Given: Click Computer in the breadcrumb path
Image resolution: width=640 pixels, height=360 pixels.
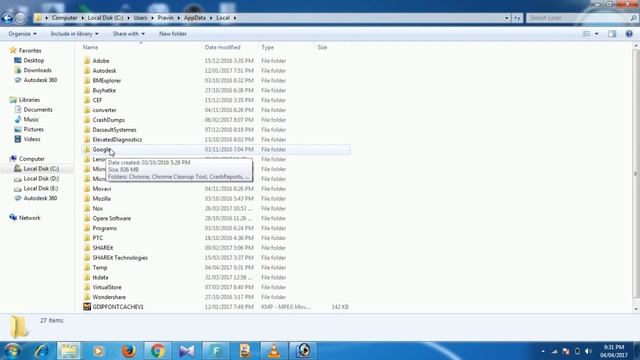Looking at the screenshot, I should click(x=64, y=18).
